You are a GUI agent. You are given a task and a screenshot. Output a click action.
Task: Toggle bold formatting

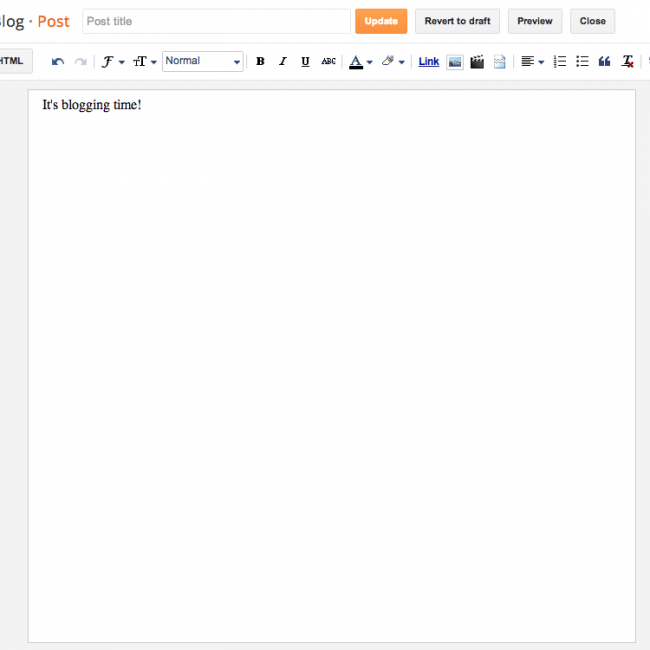260,62
